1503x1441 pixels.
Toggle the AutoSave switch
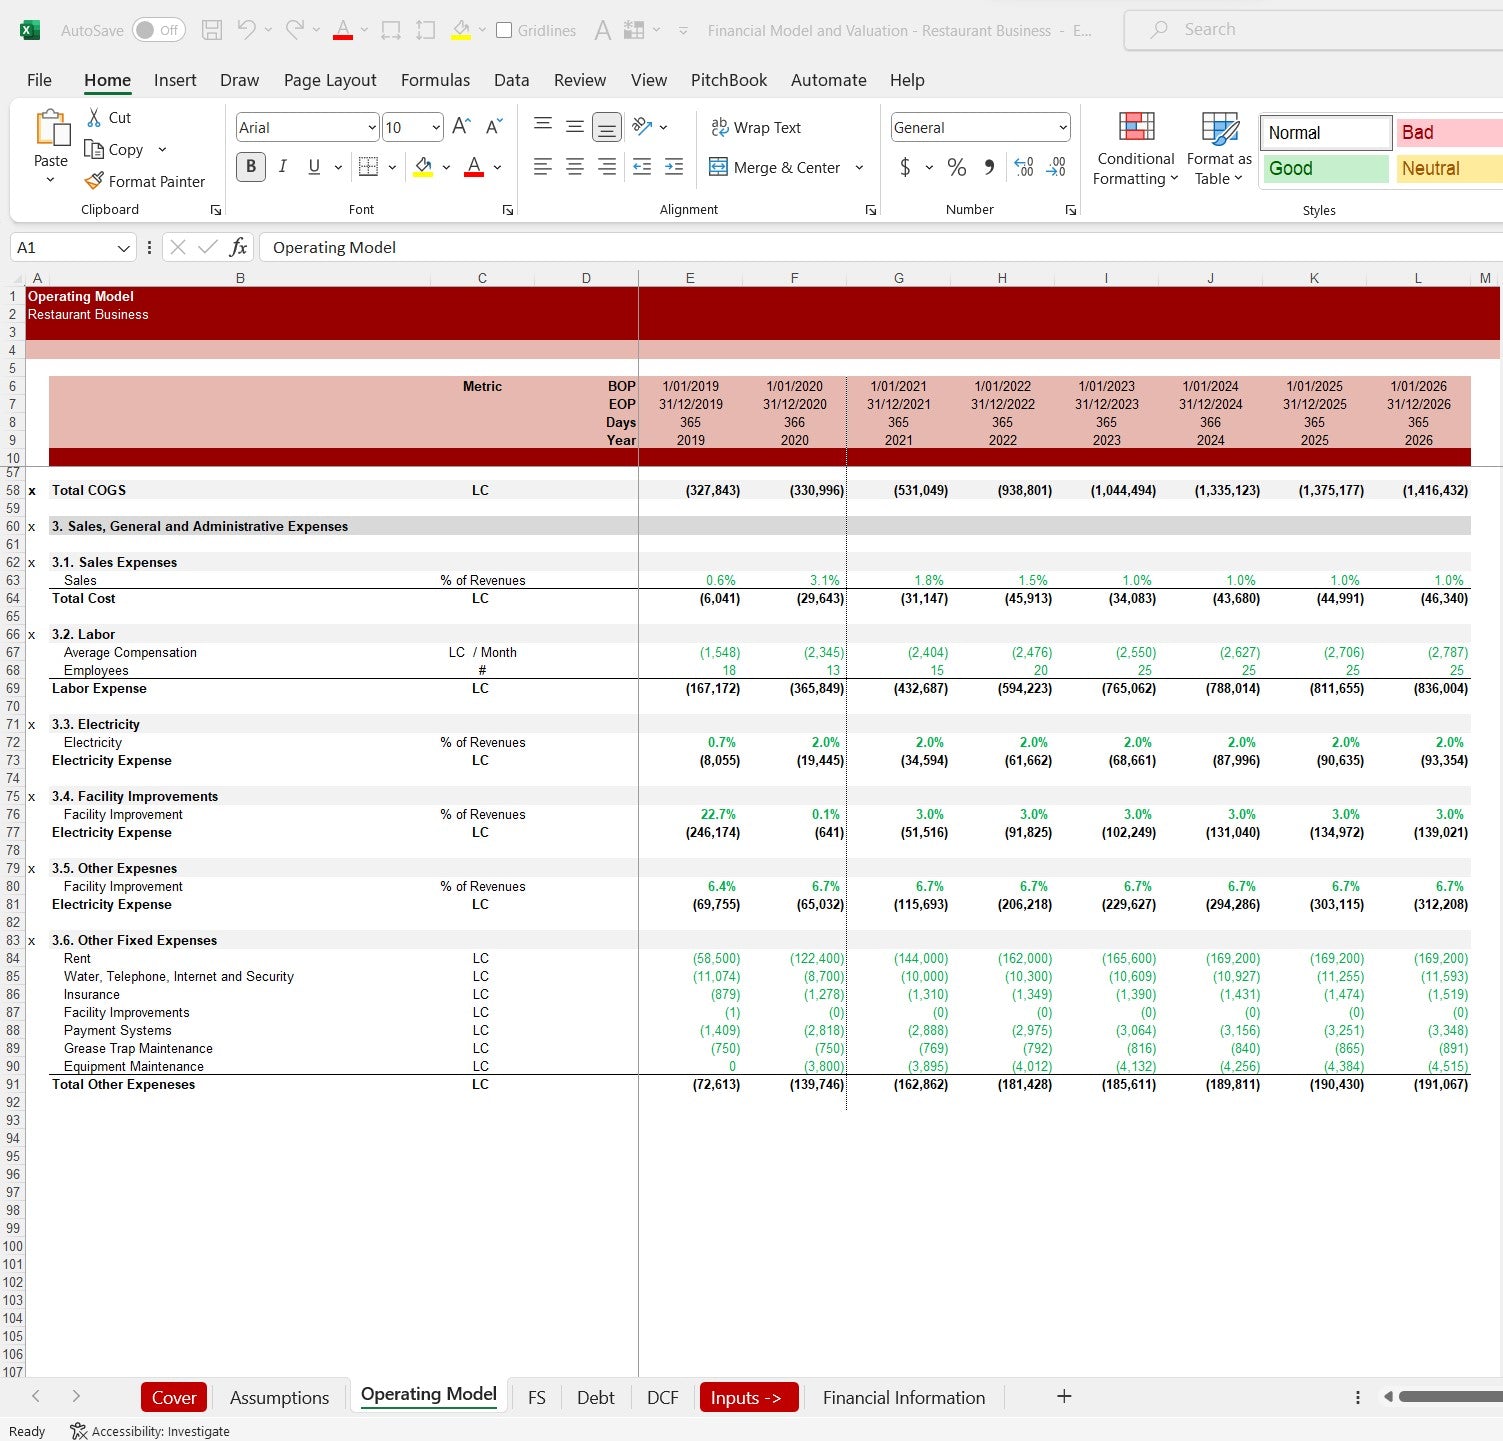[x=158, y=30]
